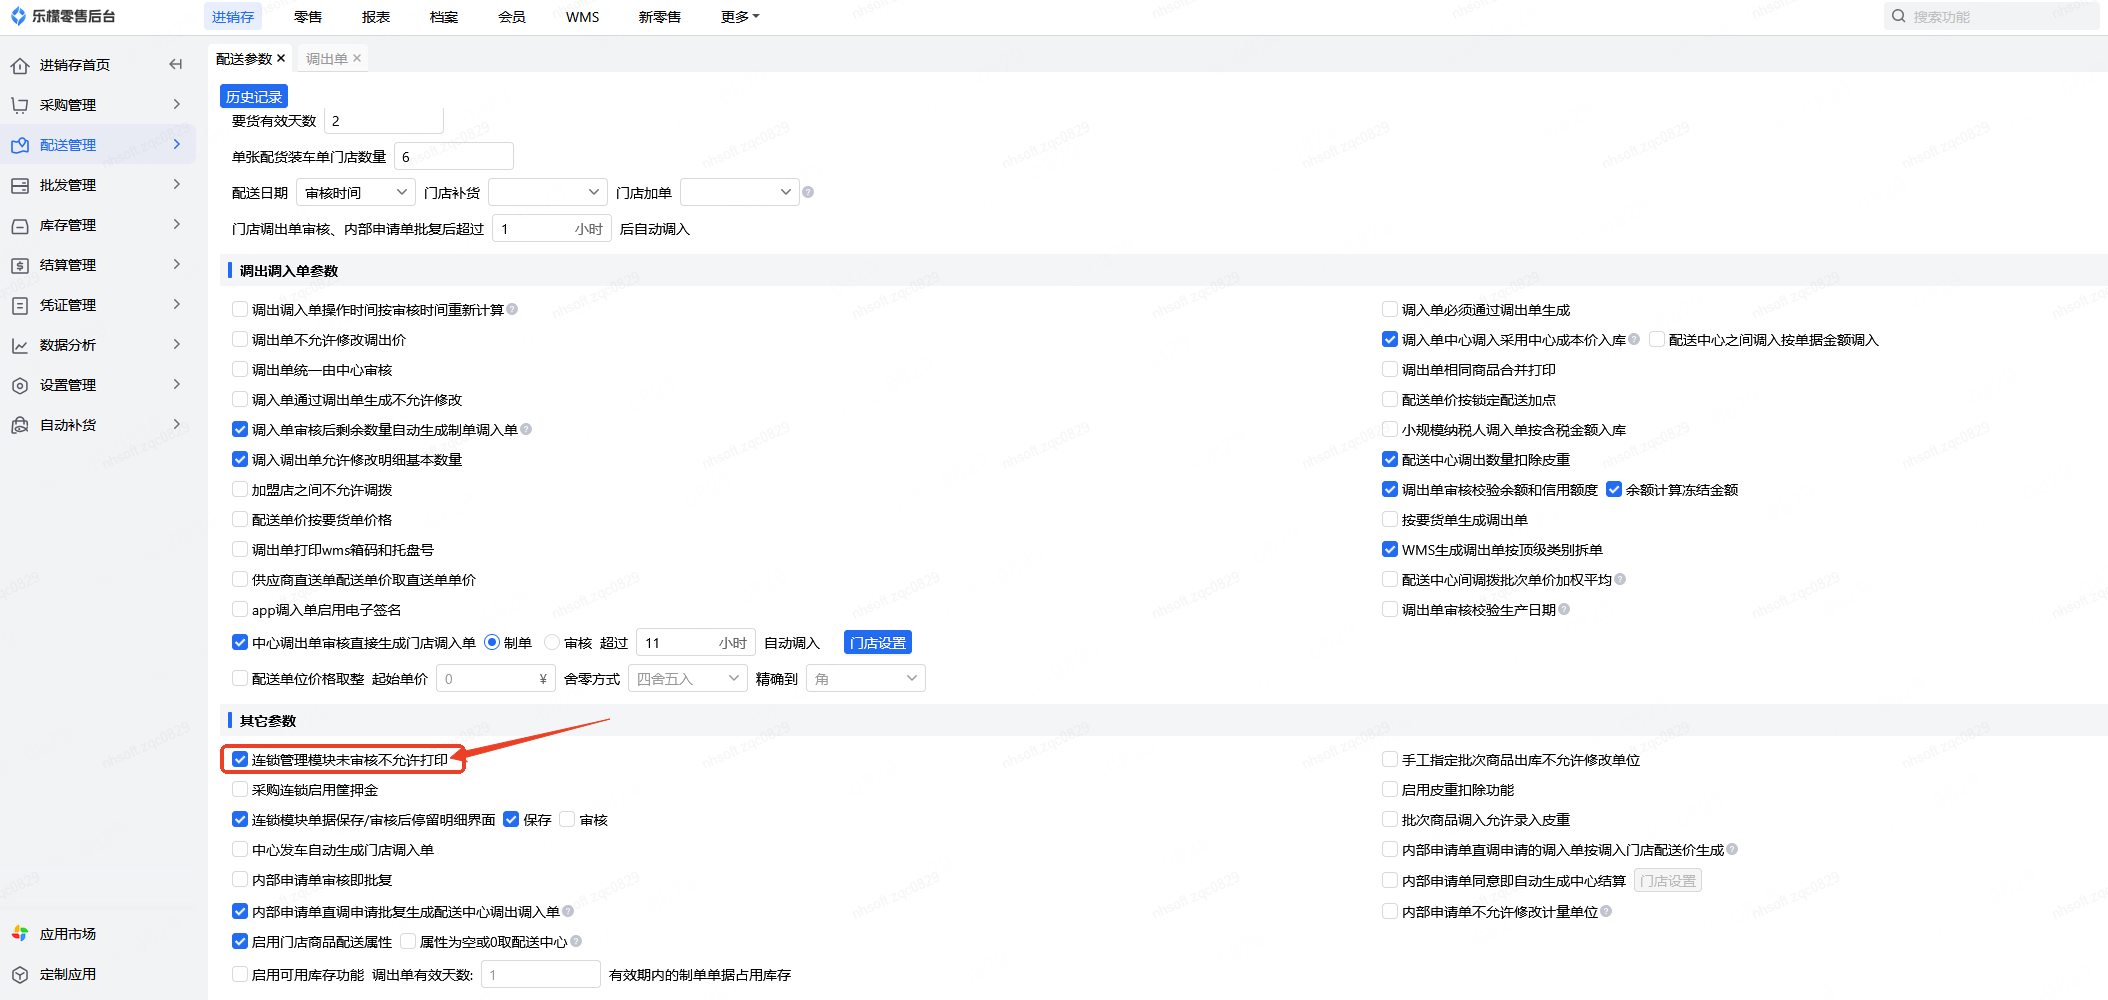Click the 数据分析 chart icon

coord(20,345)
